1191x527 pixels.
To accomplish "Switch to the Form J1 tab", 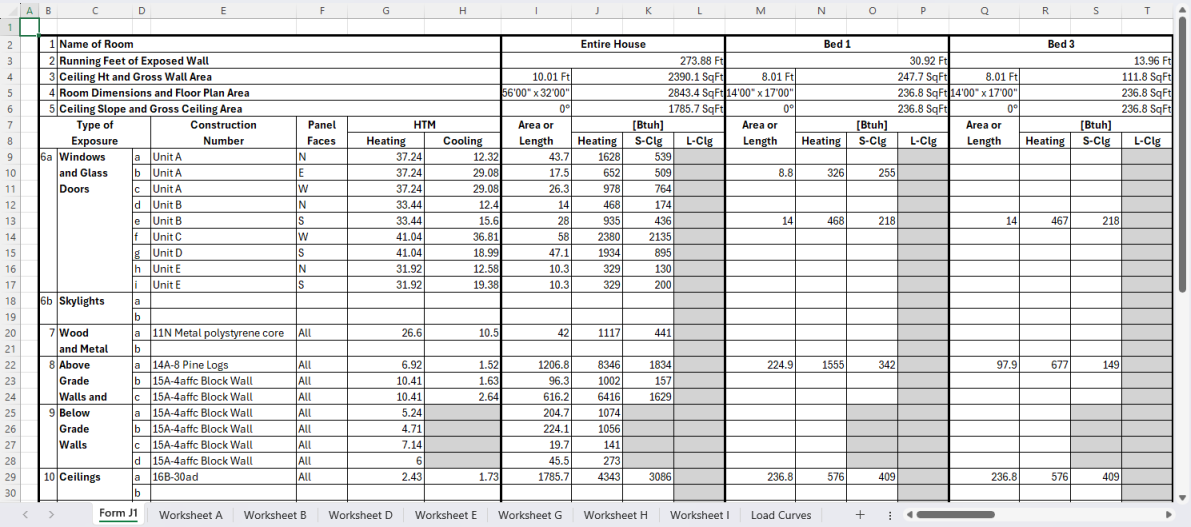I will [x=118, y=514].
